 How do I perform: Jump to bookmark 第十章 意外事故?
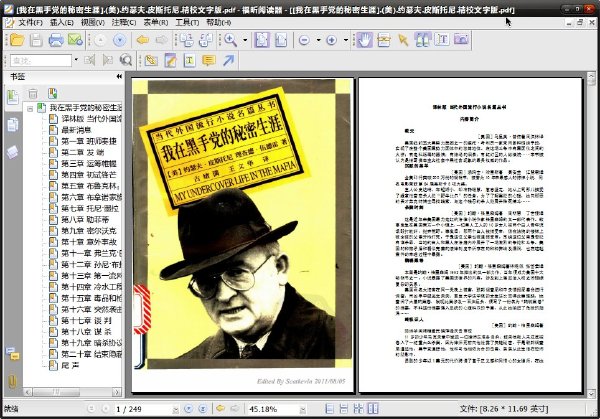click(x=89, y=242)
